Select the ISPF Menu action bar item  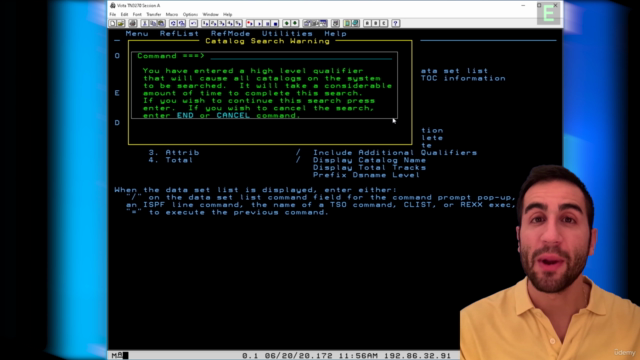[x=137, y=33]
